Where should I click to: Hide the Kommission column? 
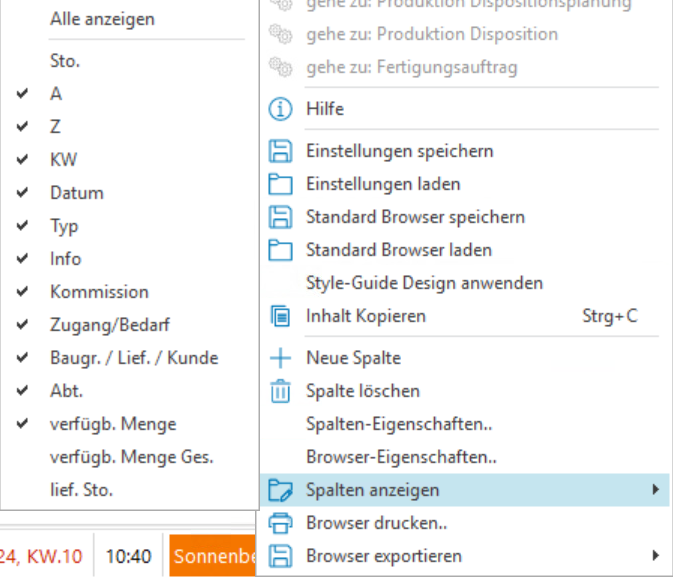[x=99, y=292]
